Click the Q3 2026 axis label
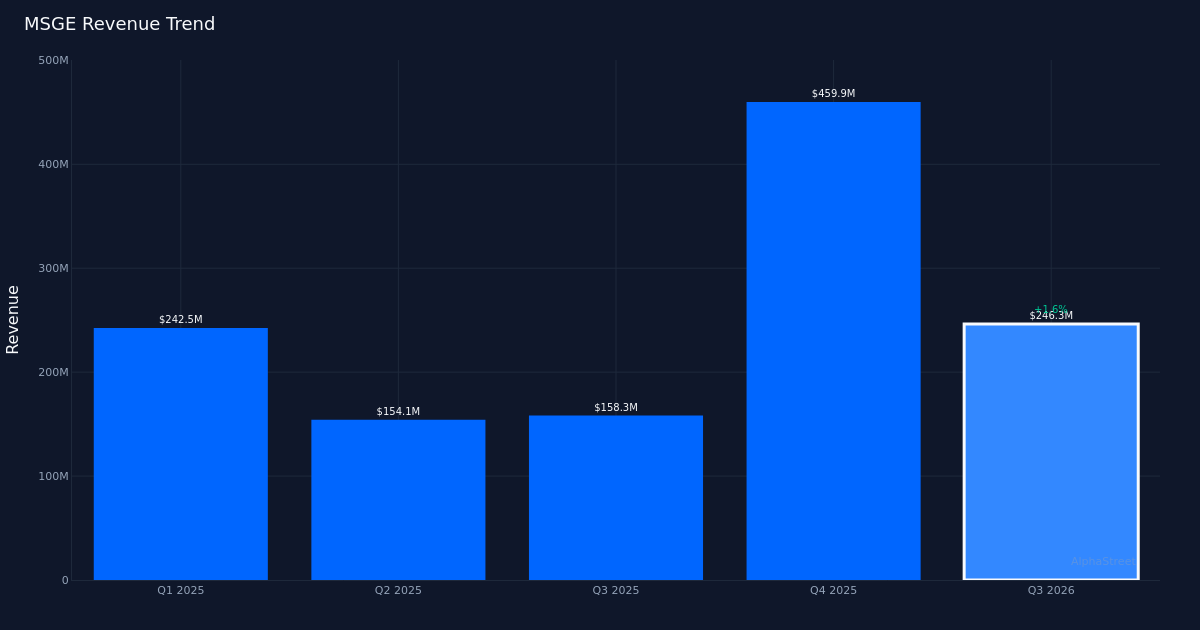This screenshot has width=1200, height=630. 1051,590
